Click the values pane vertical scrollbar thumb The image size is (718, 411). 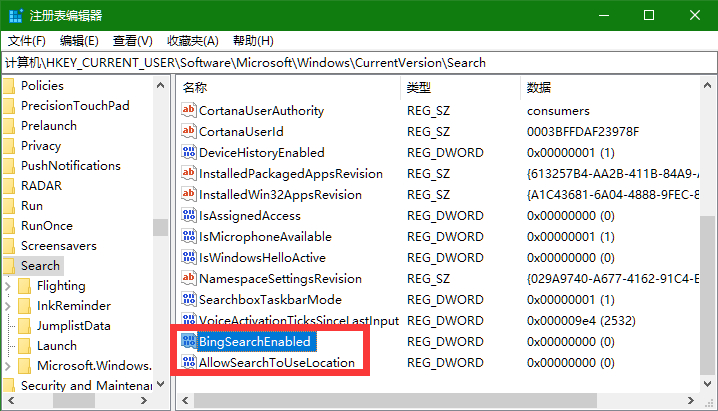click(x=708, y=295)
